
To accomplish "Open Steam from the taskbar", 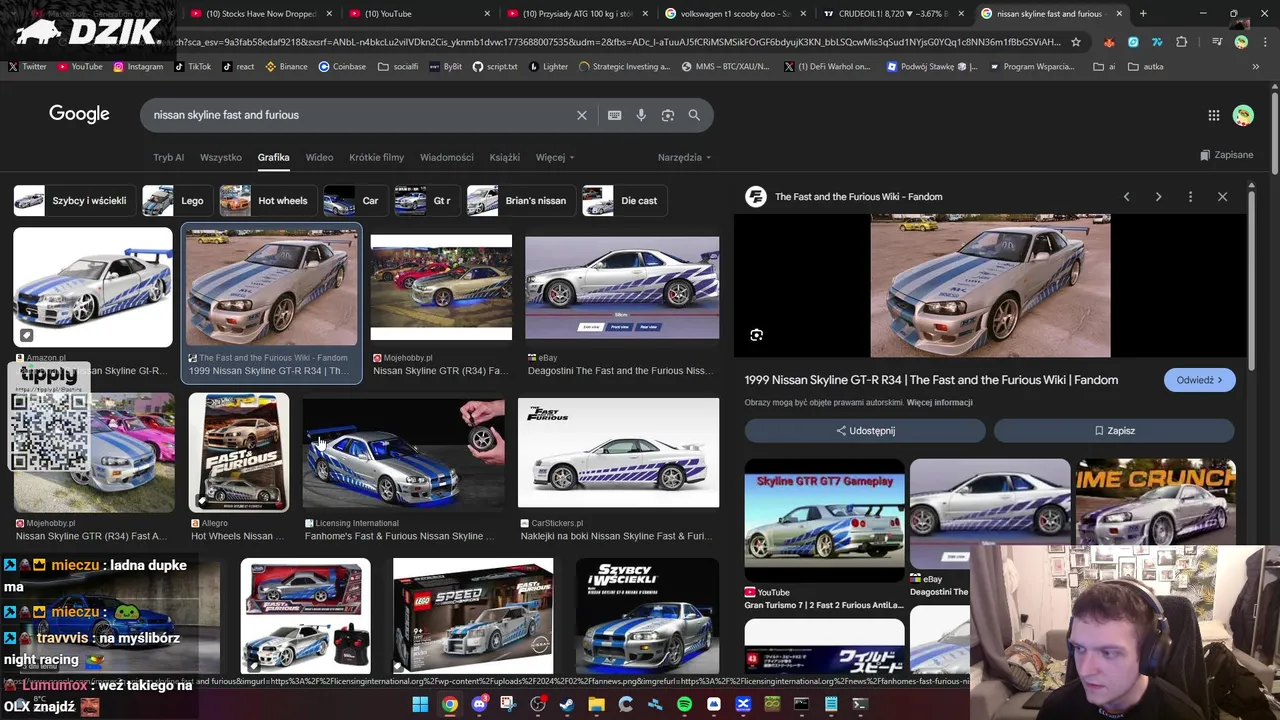I will point(567,704).
